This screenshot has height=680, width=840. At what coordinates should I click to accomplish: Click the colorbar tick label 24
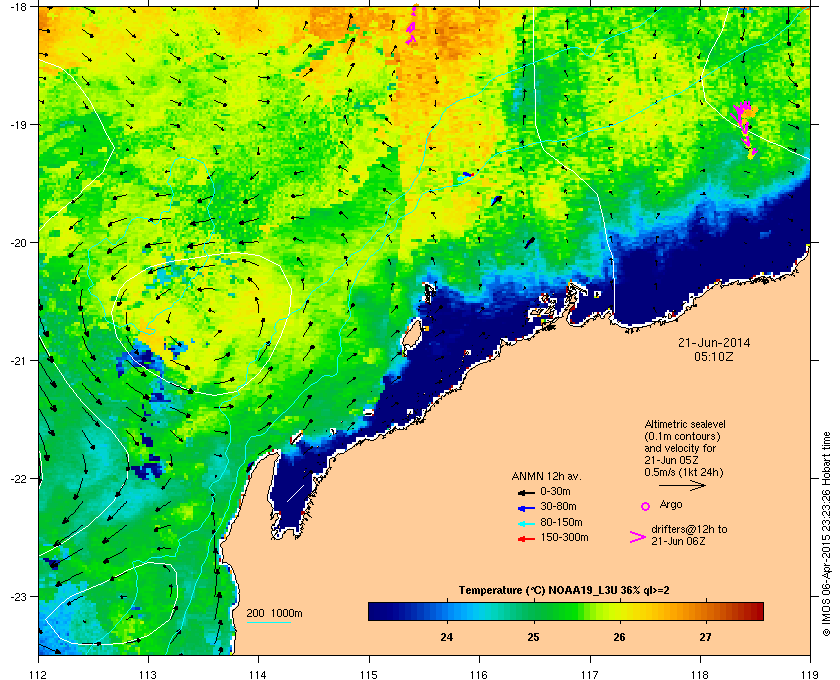446,637
